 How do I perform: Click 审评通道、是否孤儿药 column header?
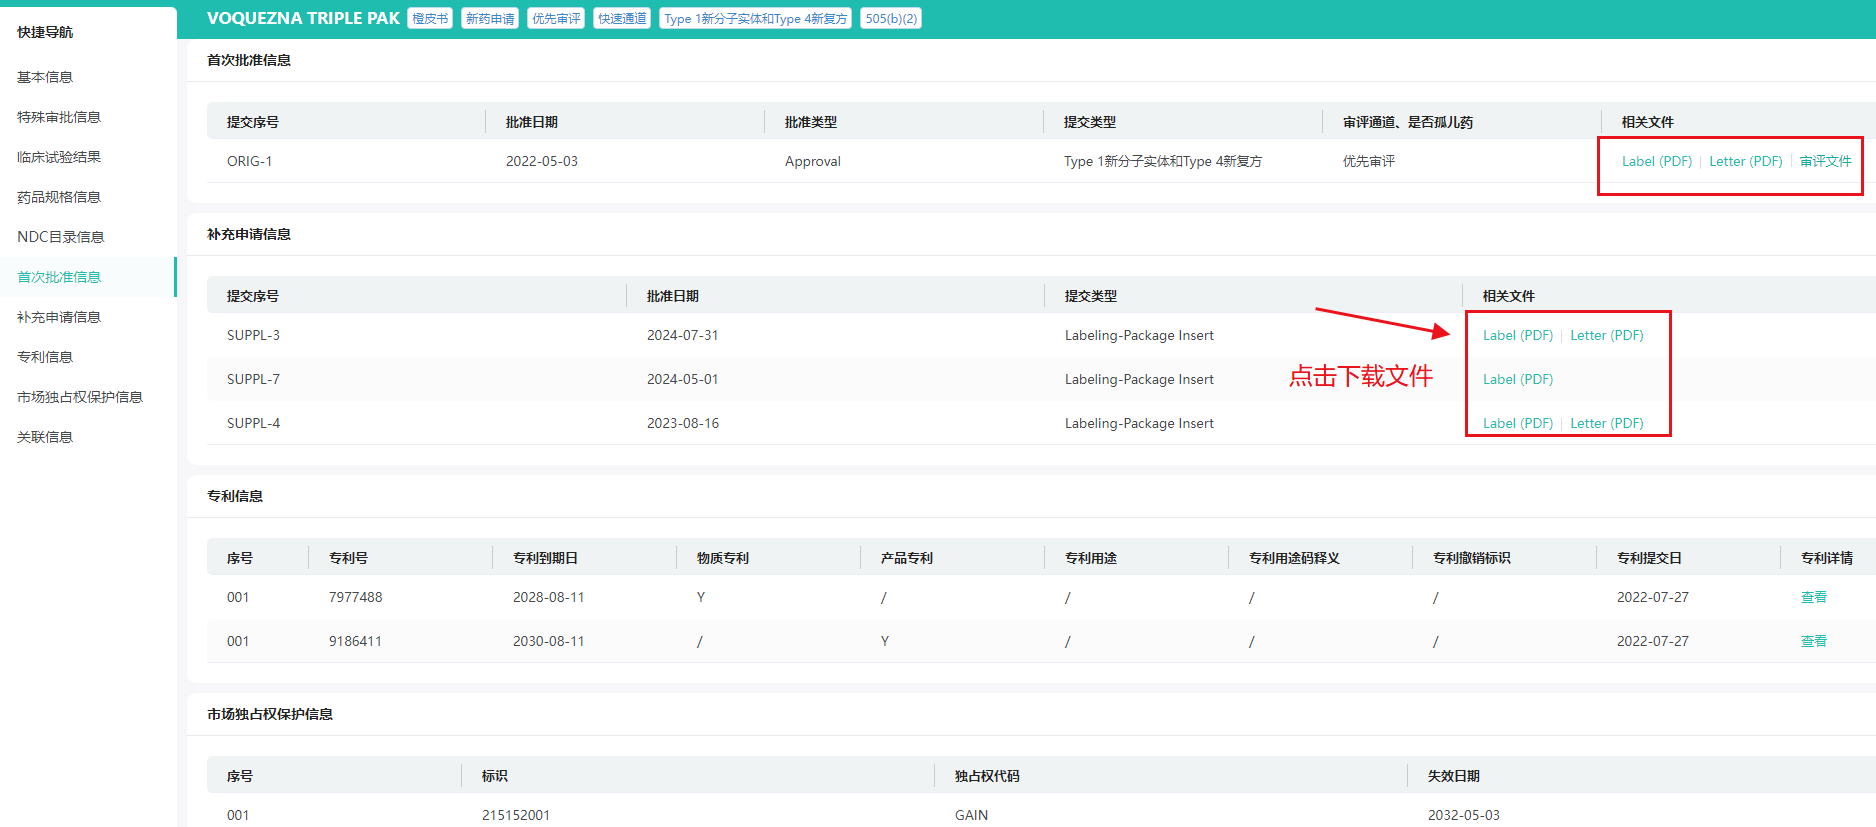pyautogui.click(x=1408, y=122)
